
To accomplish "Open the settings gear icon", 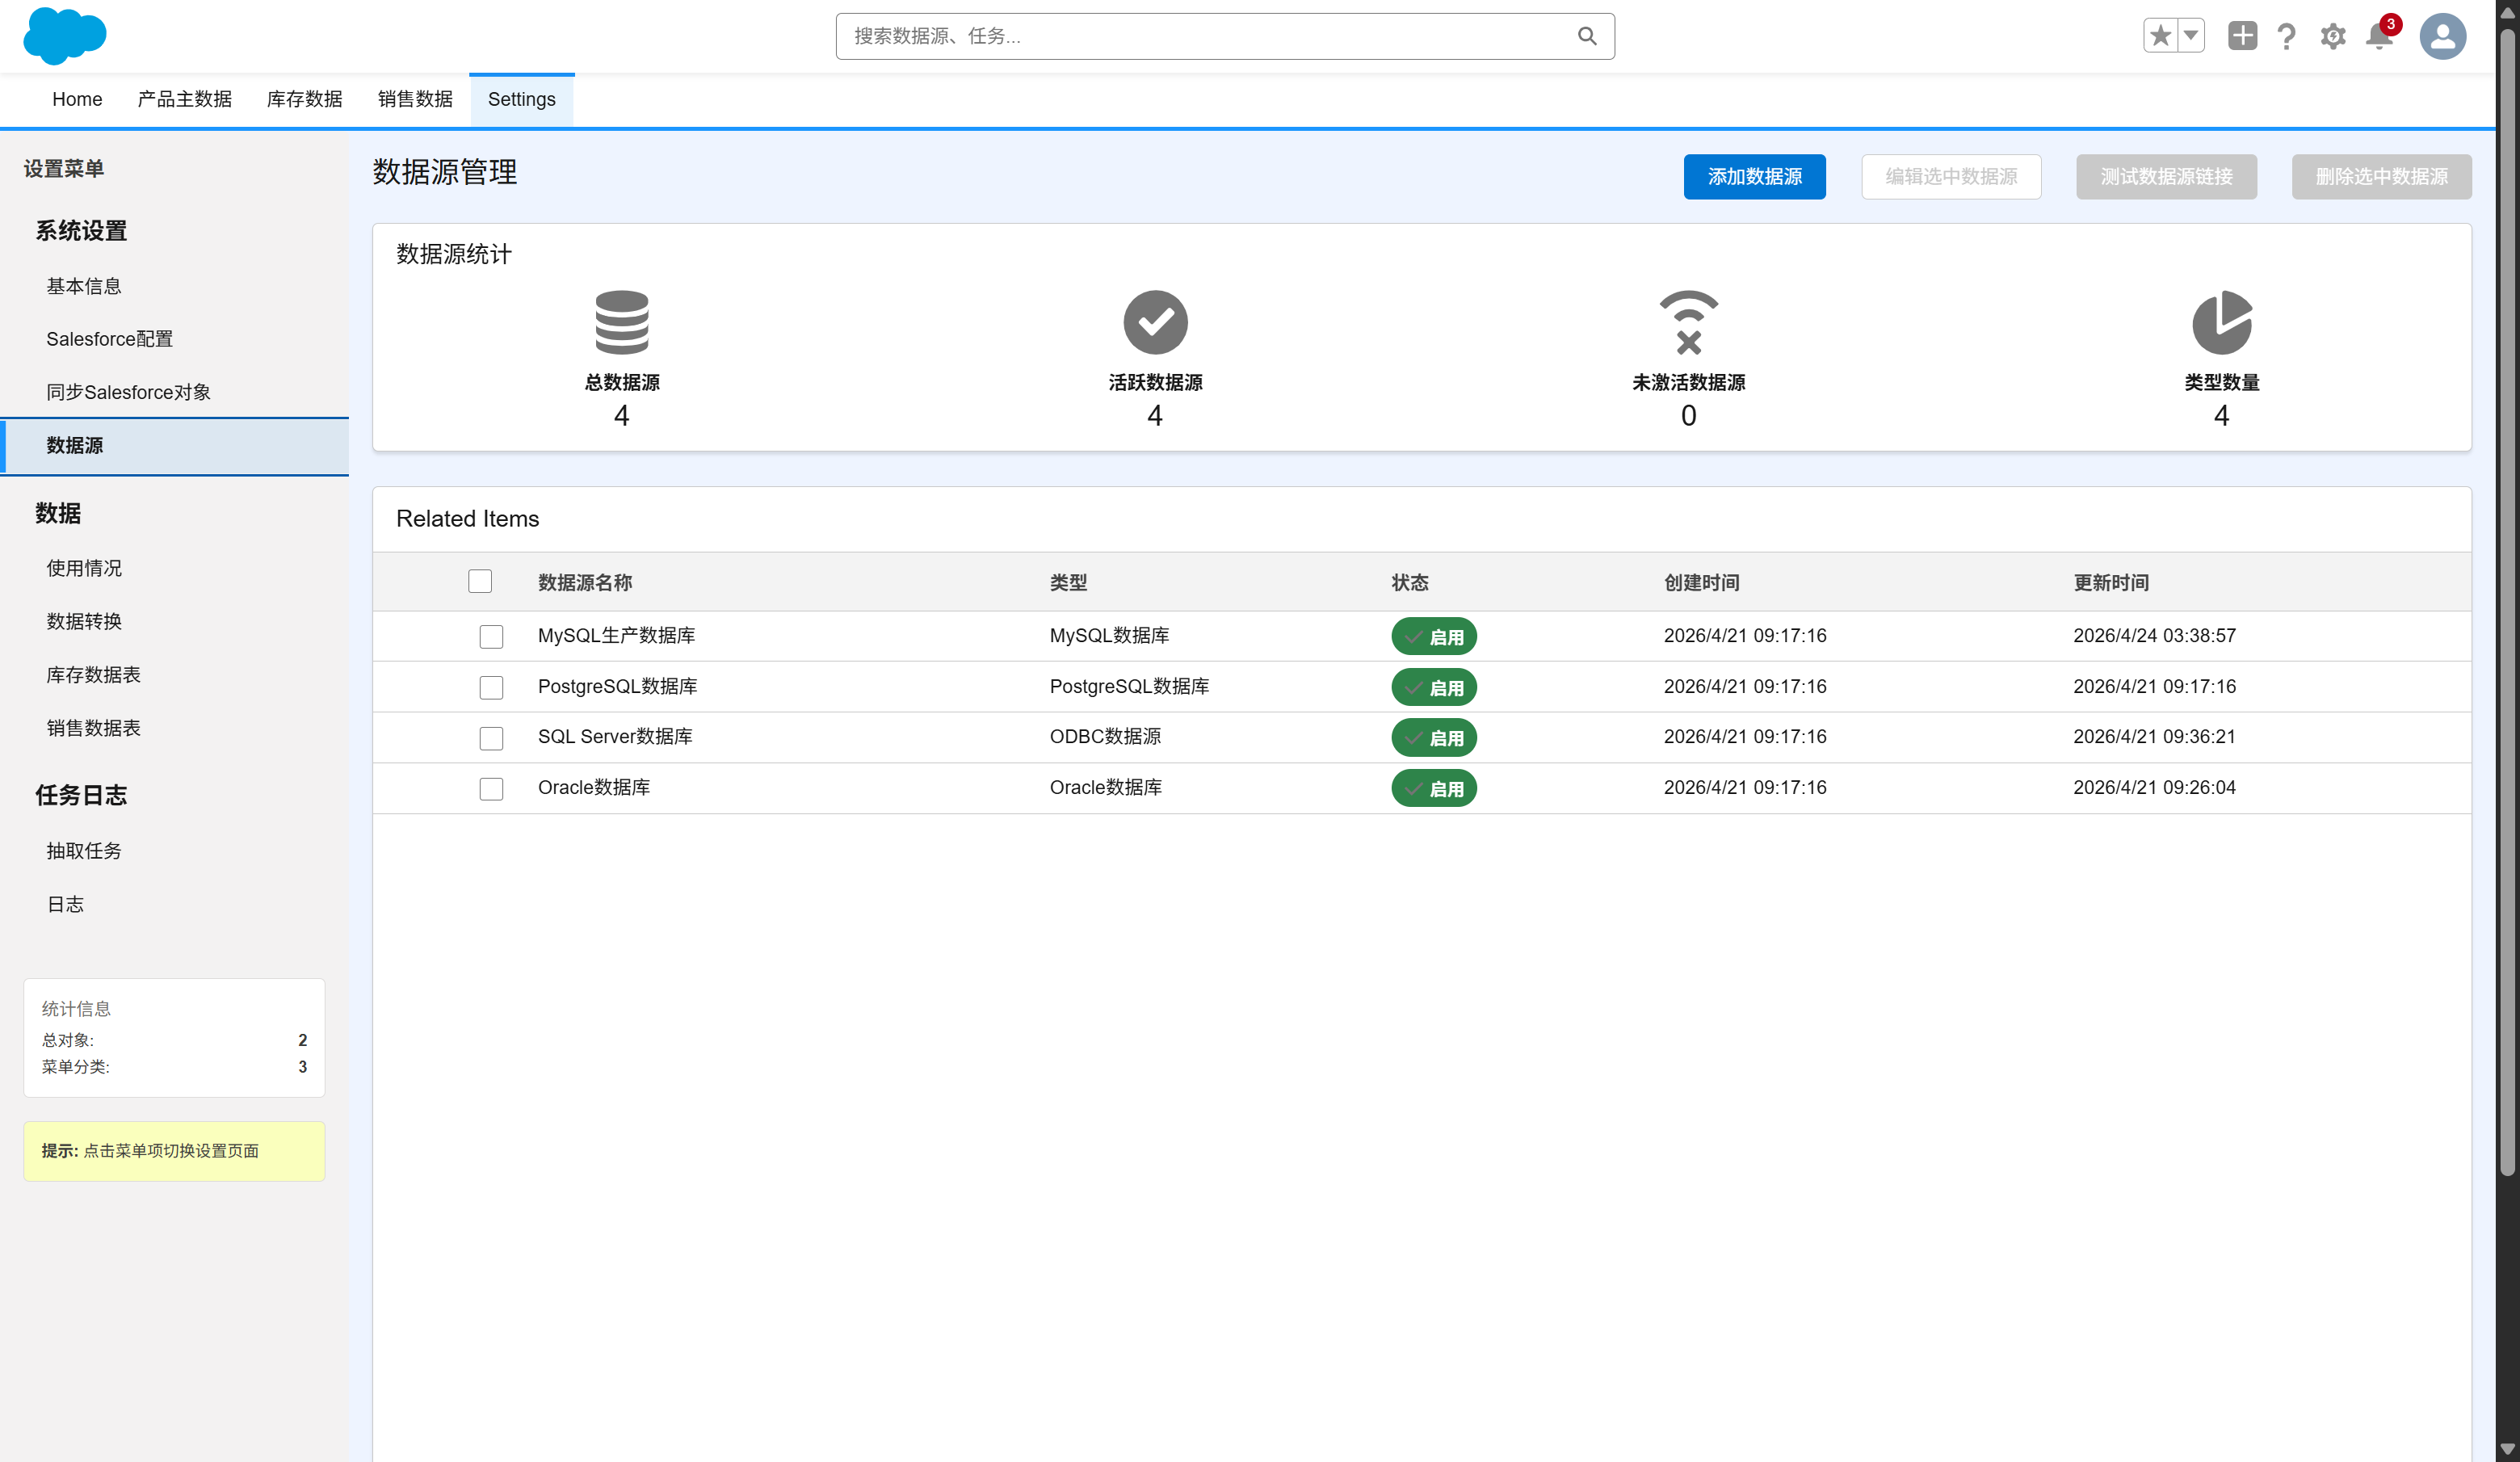I will point(2332,36).
